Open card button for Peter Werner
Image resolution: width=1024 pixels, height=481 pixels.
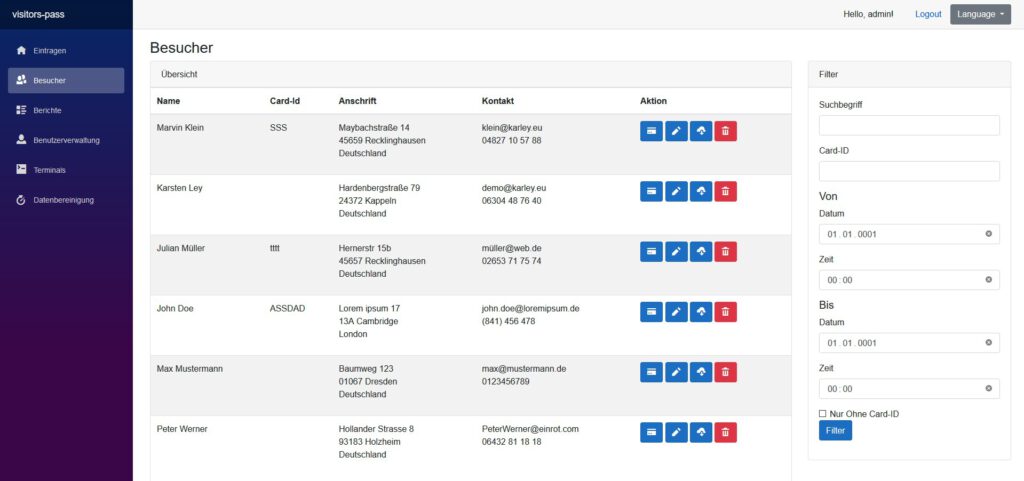[x=651, y=432]
